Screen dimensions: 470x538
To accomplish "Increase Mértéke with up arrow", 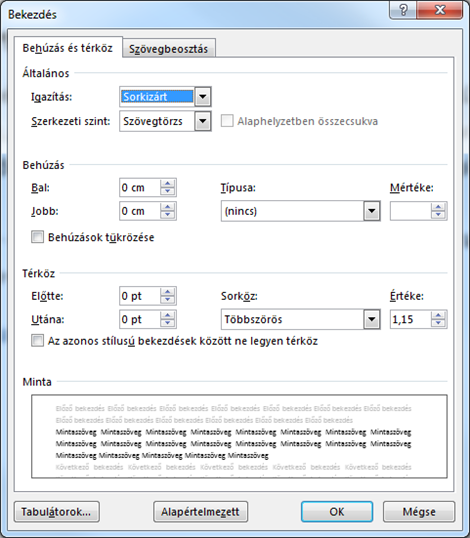I will (x=438, y=207).
